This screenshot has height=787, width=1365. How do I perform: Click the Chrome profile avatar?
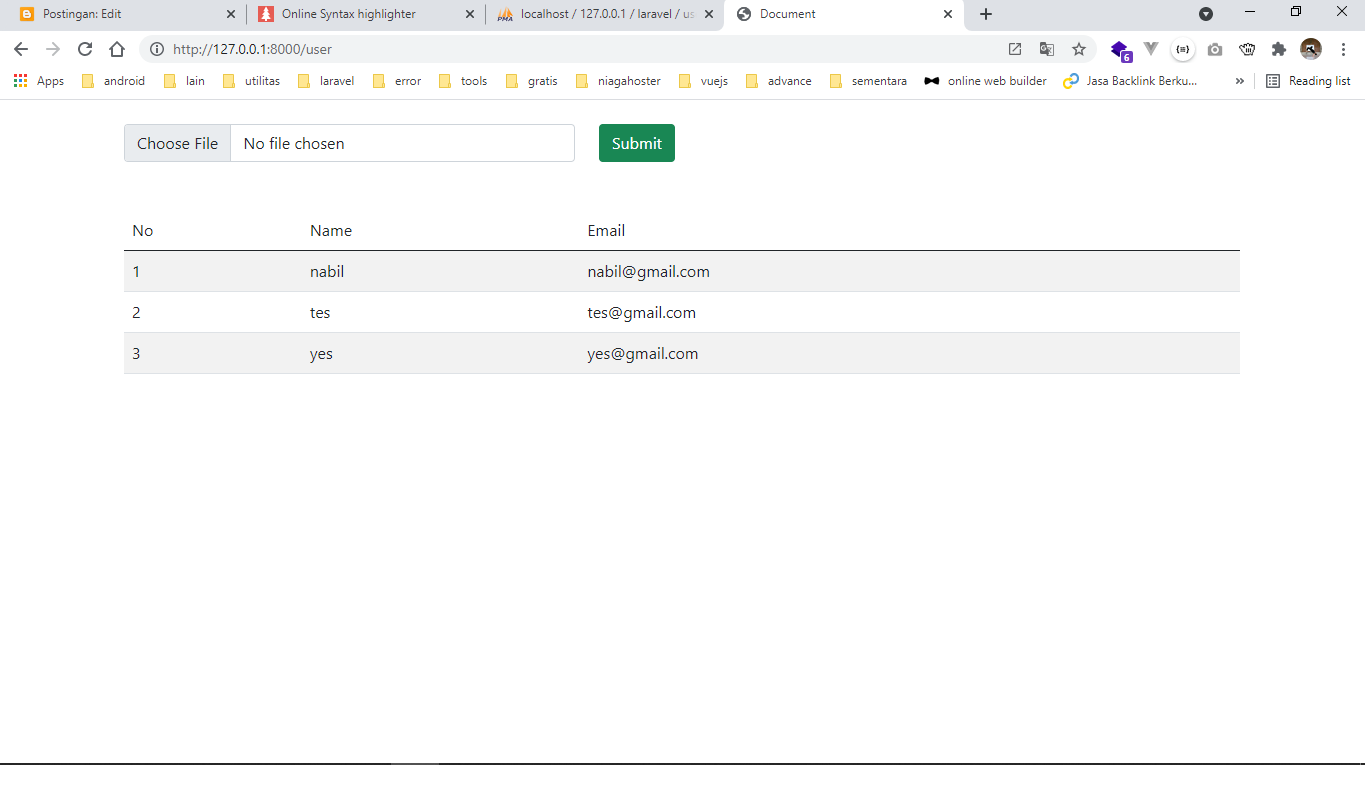[x=1310, y=49]
